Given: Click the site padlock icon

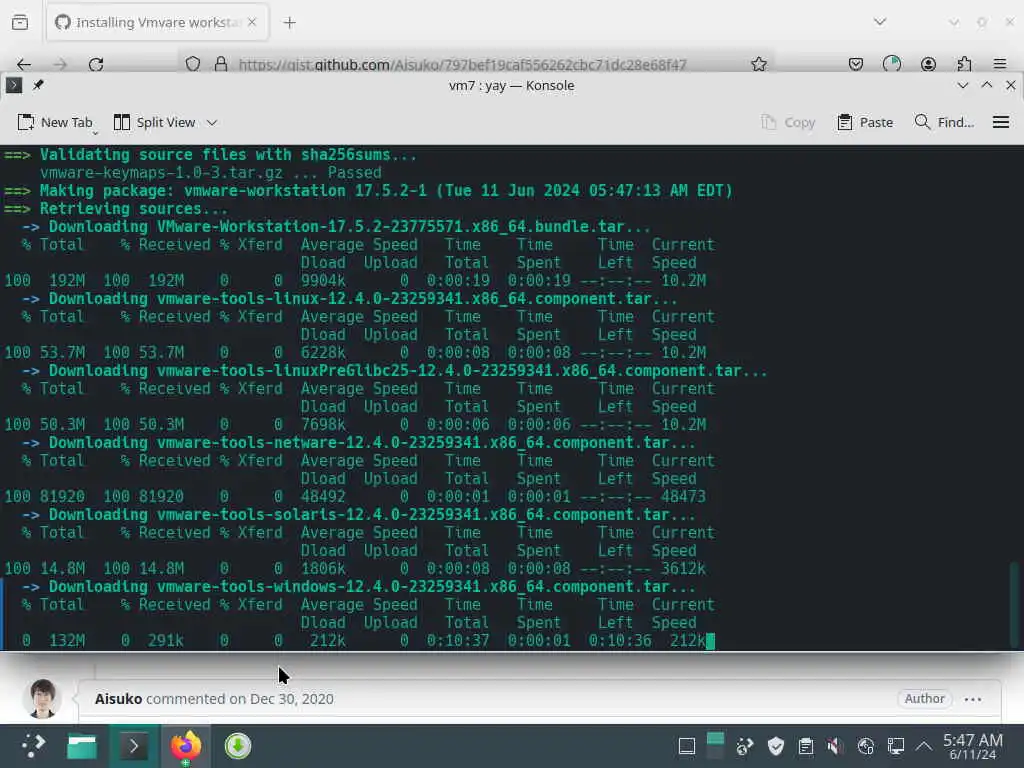Looking at the screenshot, I should click(221, 64).
